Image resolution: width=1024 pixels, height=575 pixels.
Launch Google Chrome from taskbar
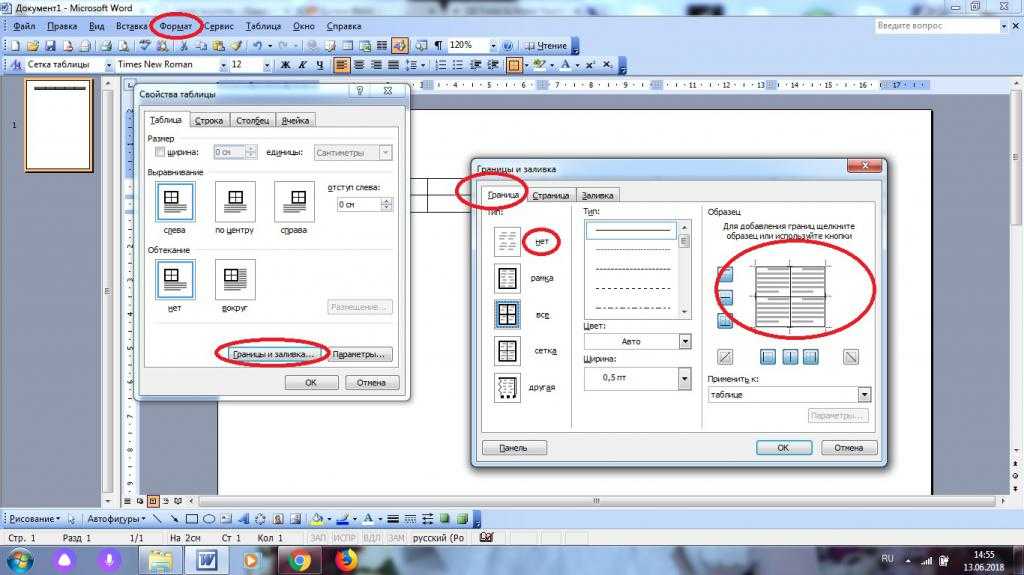pyautogui.click(x=299, y=561)
